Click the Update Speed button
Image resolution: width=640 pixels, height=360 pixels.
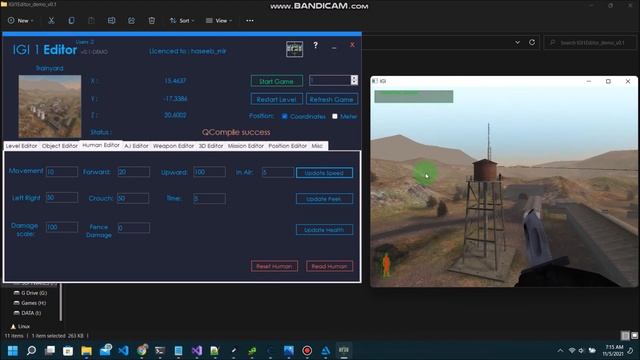point(324,173)
